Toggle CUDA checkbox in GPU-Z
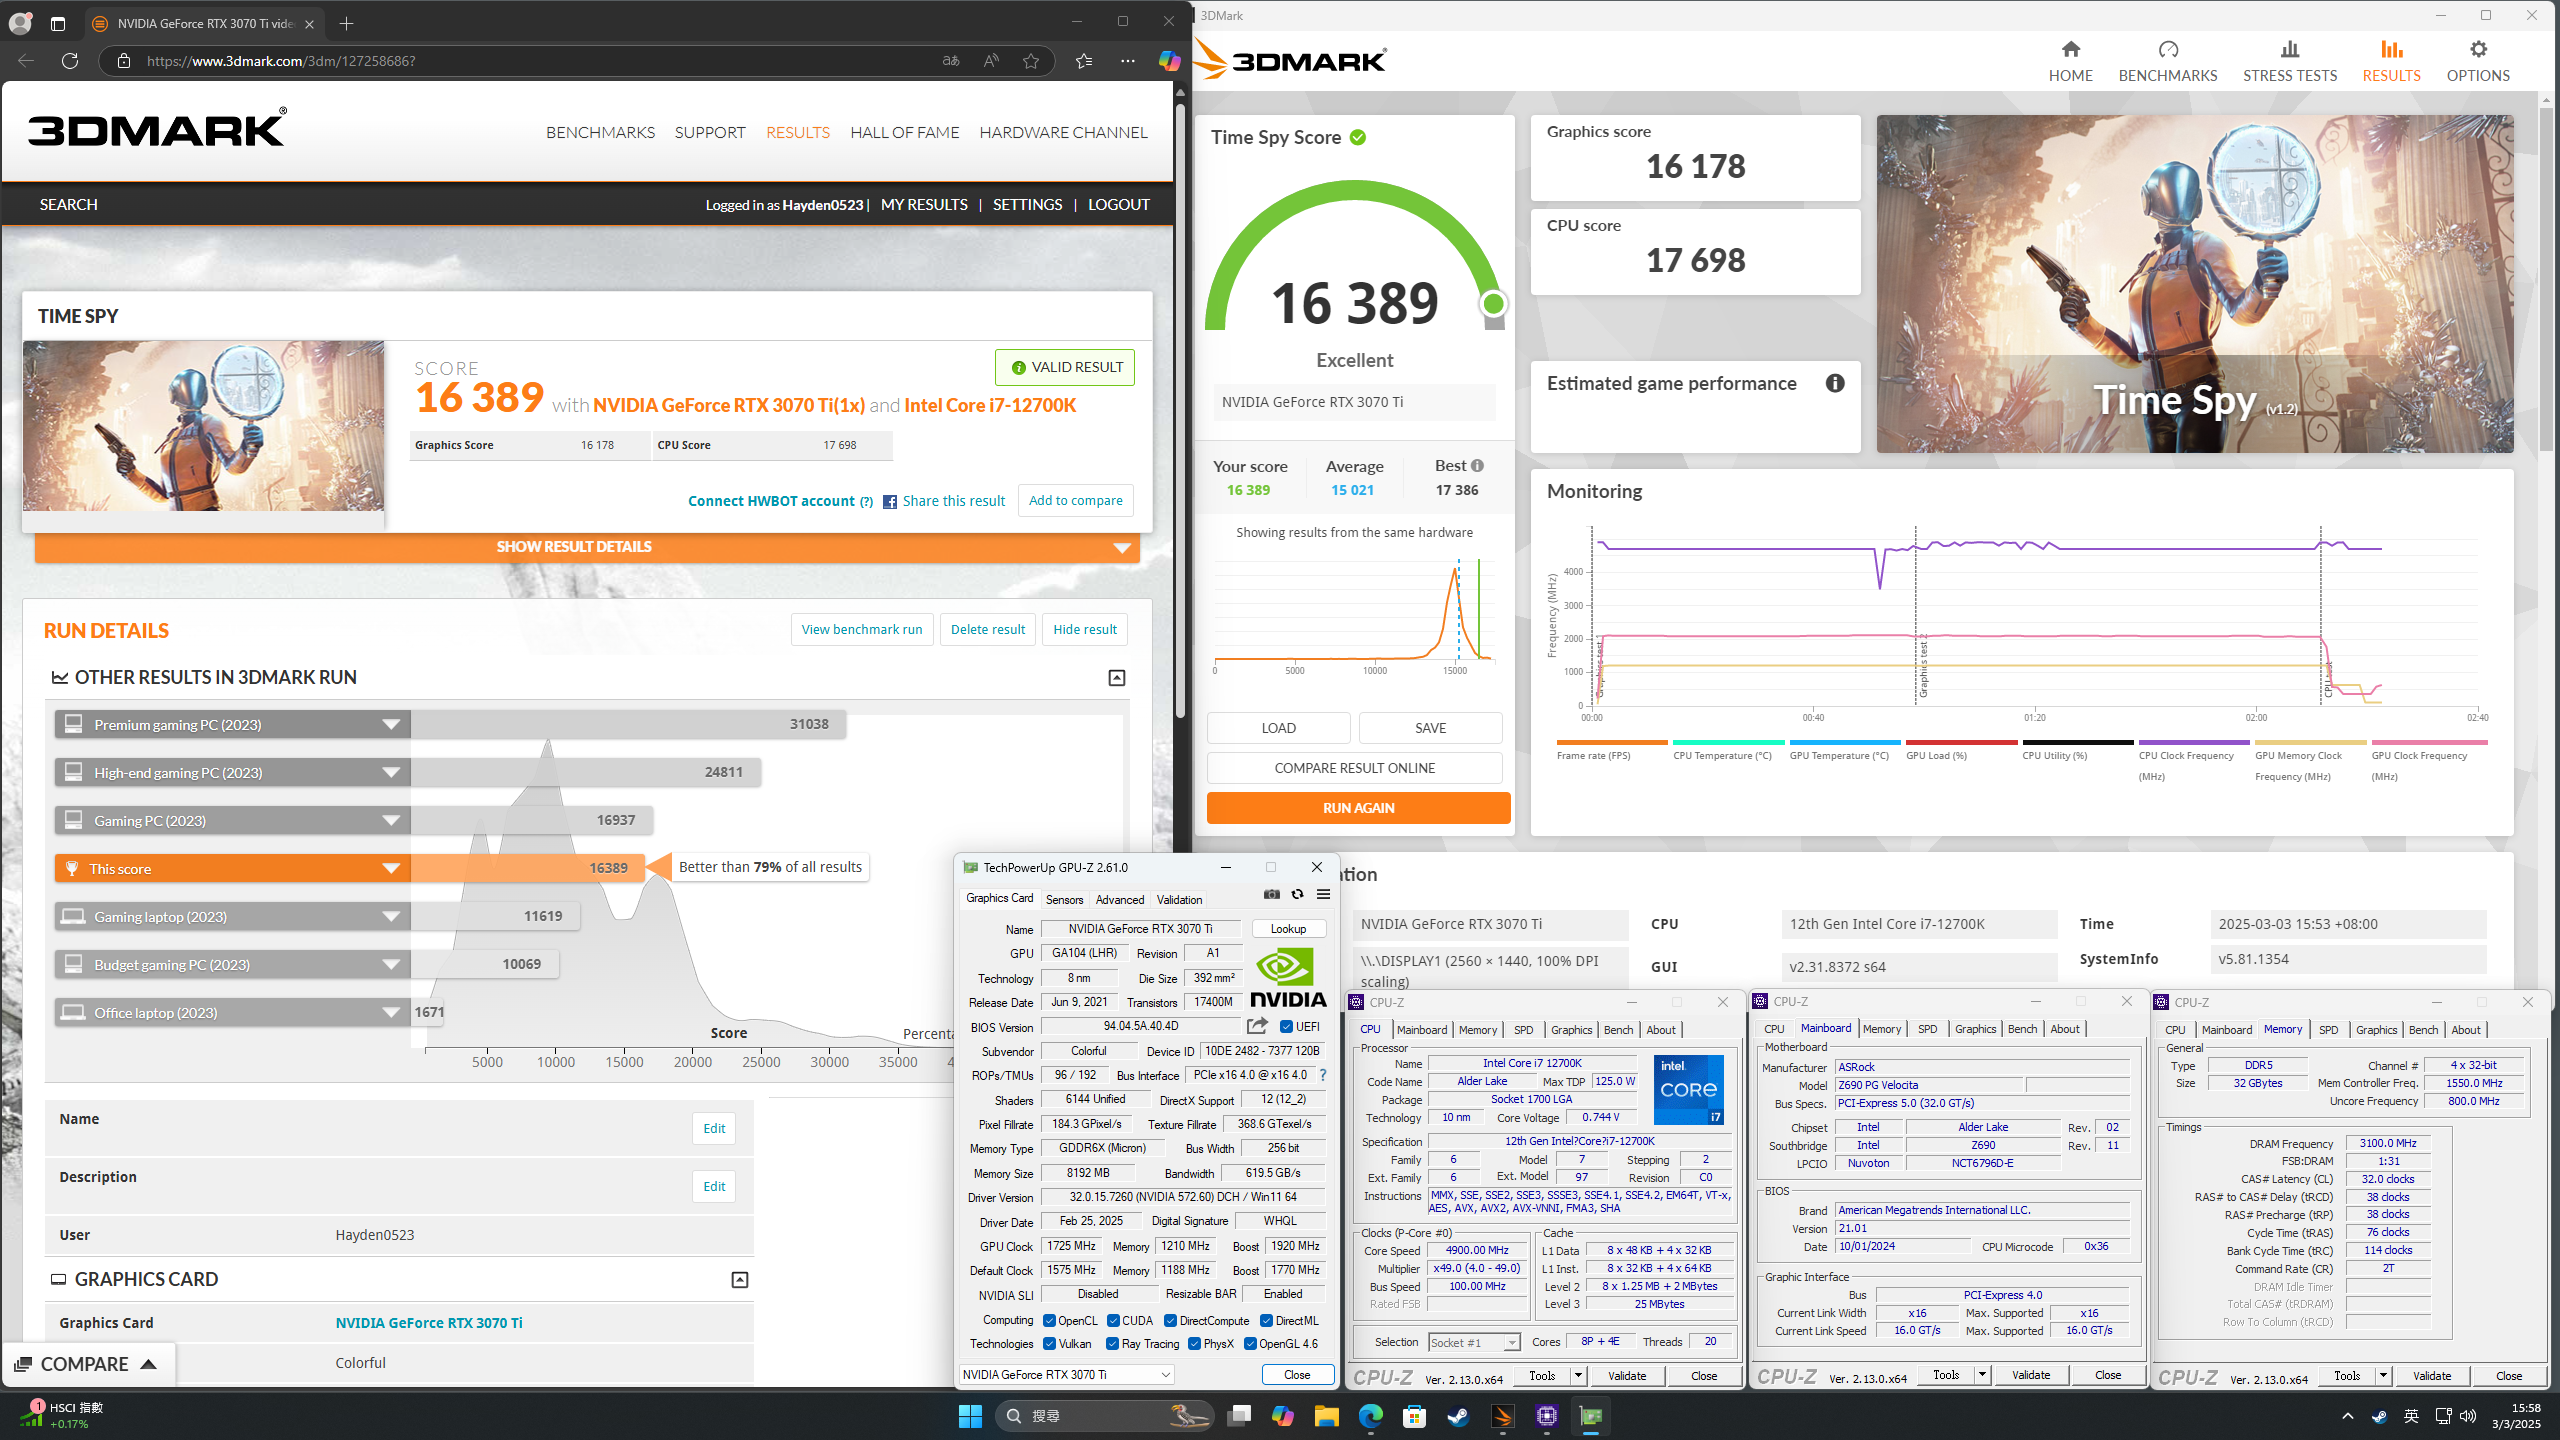 1113,1321
